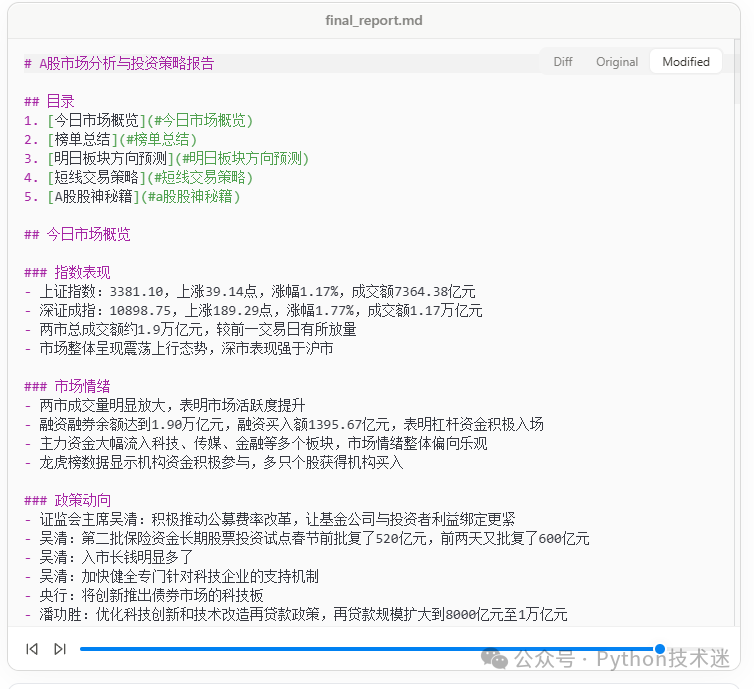
Task: Click the '## 今日市场概览' section heading
Action: tap(77, 234)
